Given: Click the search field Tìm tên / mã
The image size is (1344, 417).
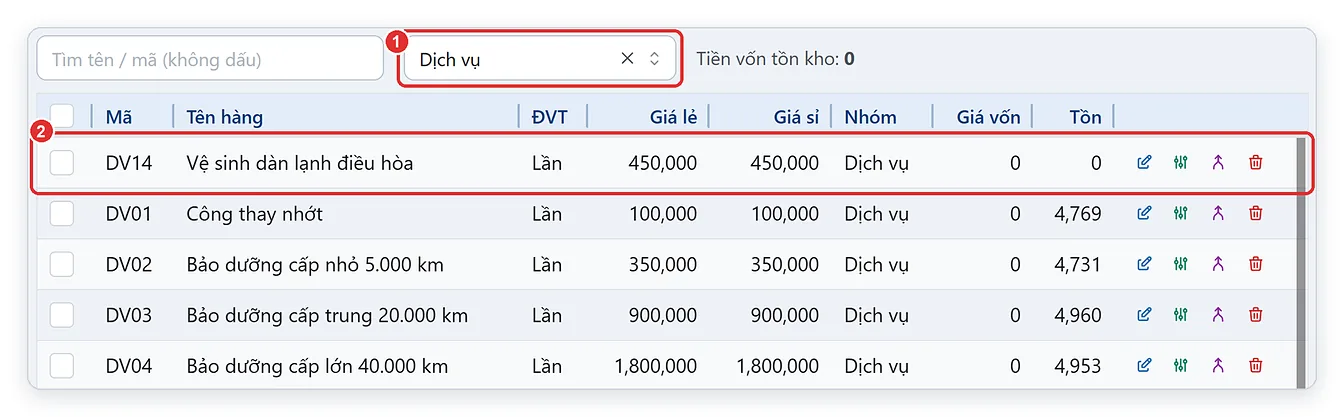Looking at the screenshot, I should [210, 59].
